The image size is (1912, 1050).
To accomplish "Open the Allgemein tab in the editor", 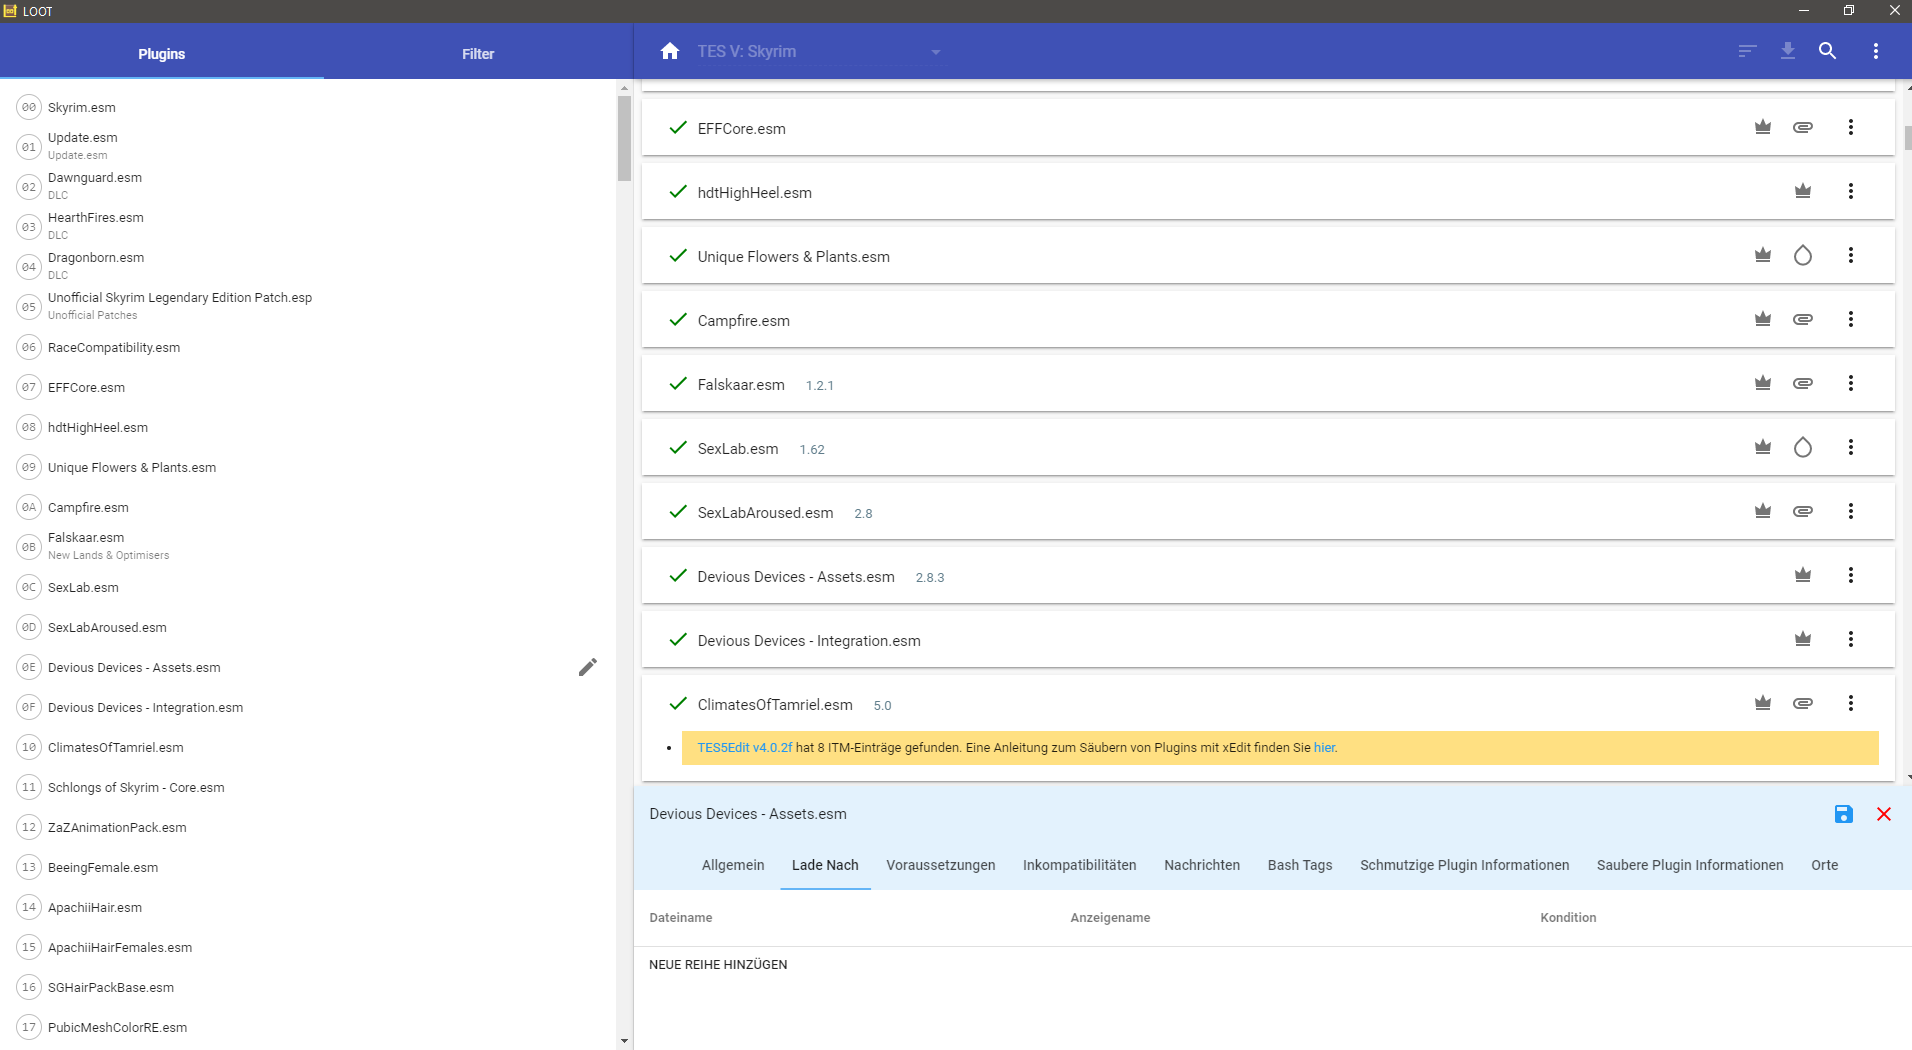I will [x=733, y=865].
